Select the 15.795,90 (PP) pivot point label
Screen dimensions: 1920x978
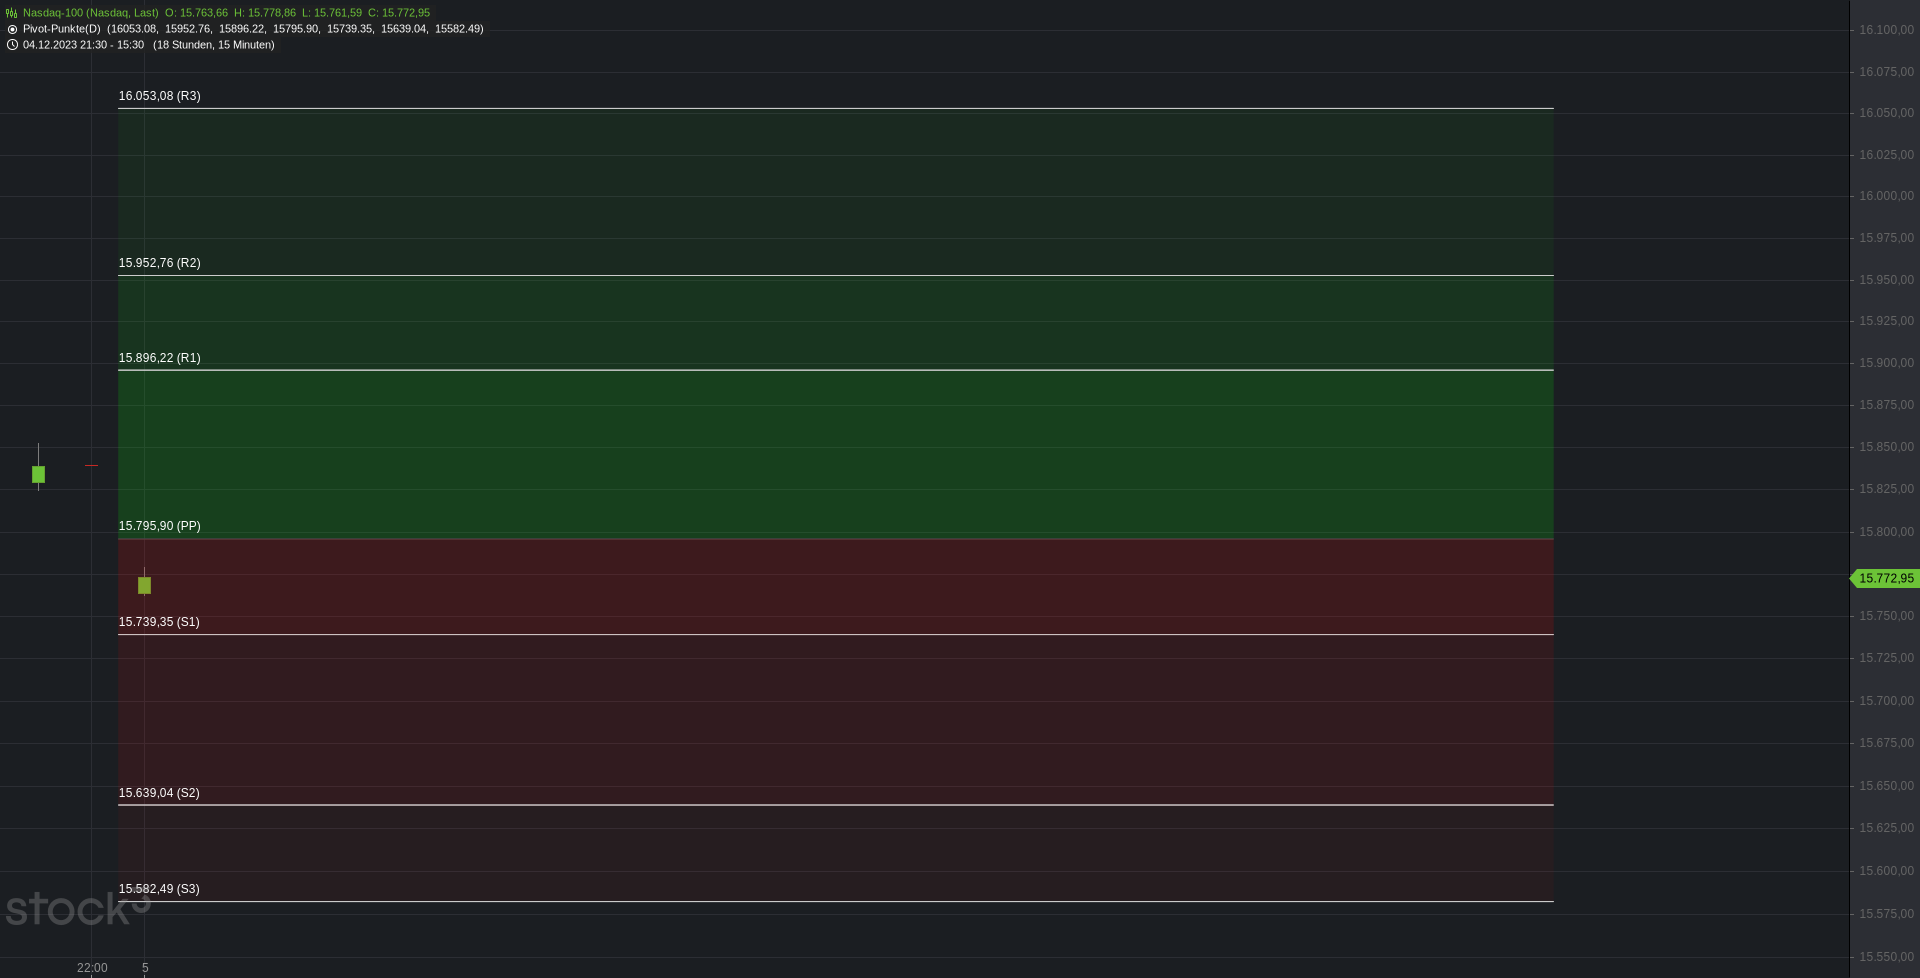[x=160, y=526]
